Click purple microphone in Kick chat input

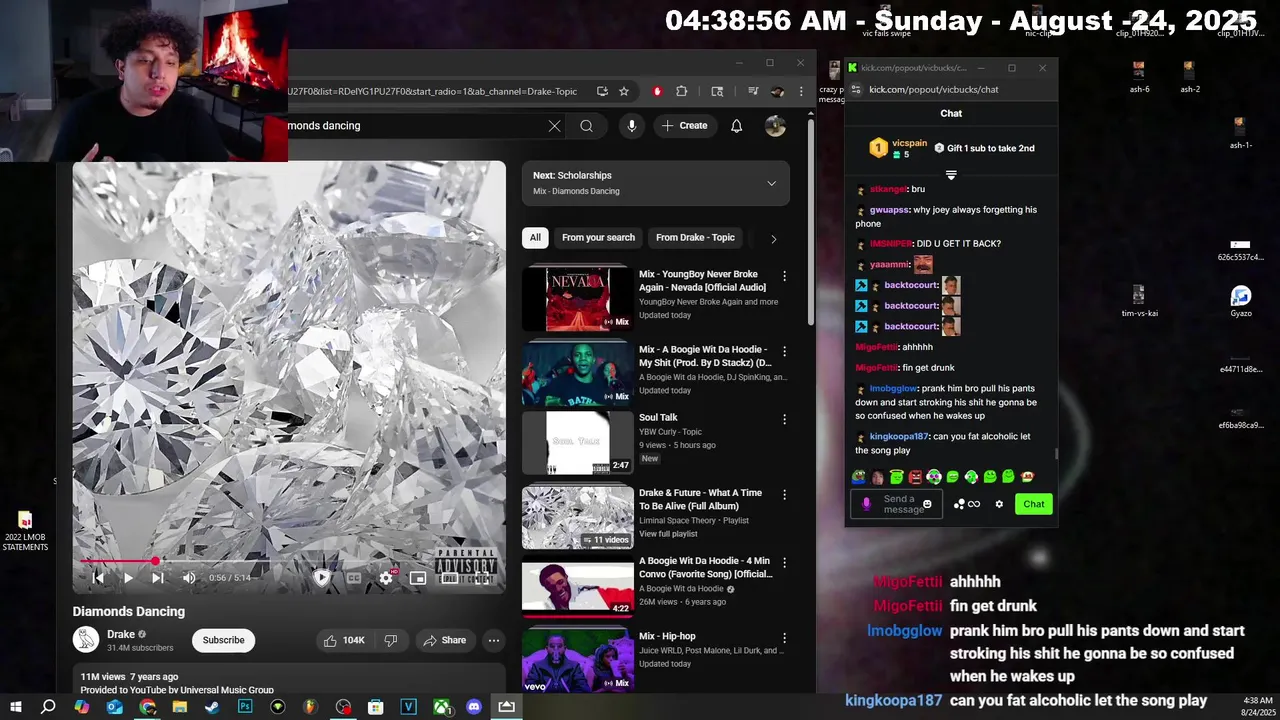[x=866, y=504]
